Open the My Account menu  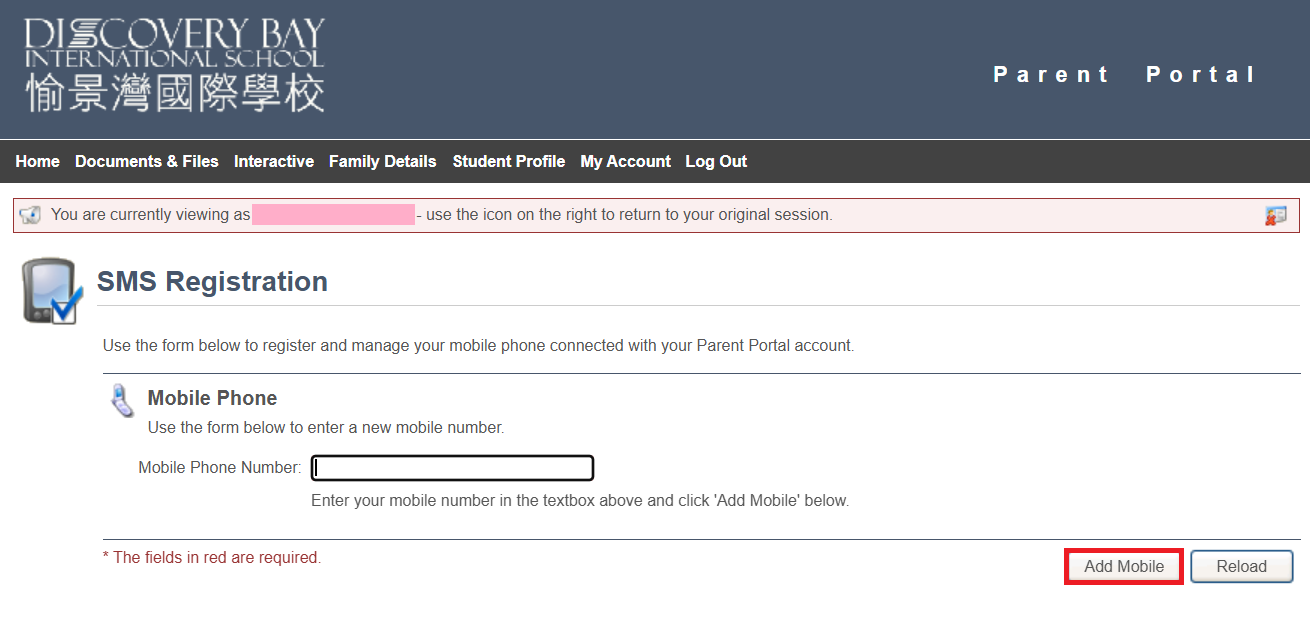(x=625, y=161)
